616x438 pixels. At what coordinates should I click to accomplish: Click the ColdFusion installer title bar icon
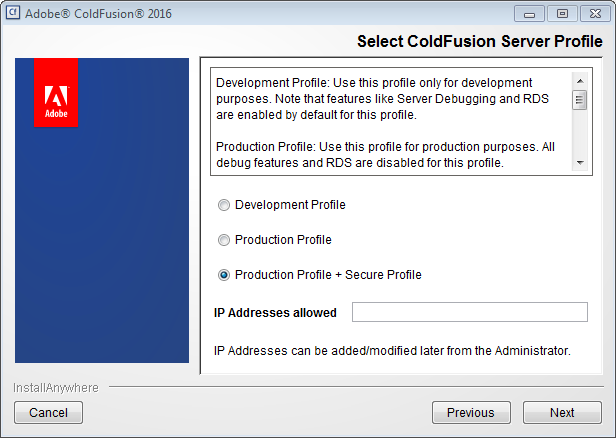14,14
